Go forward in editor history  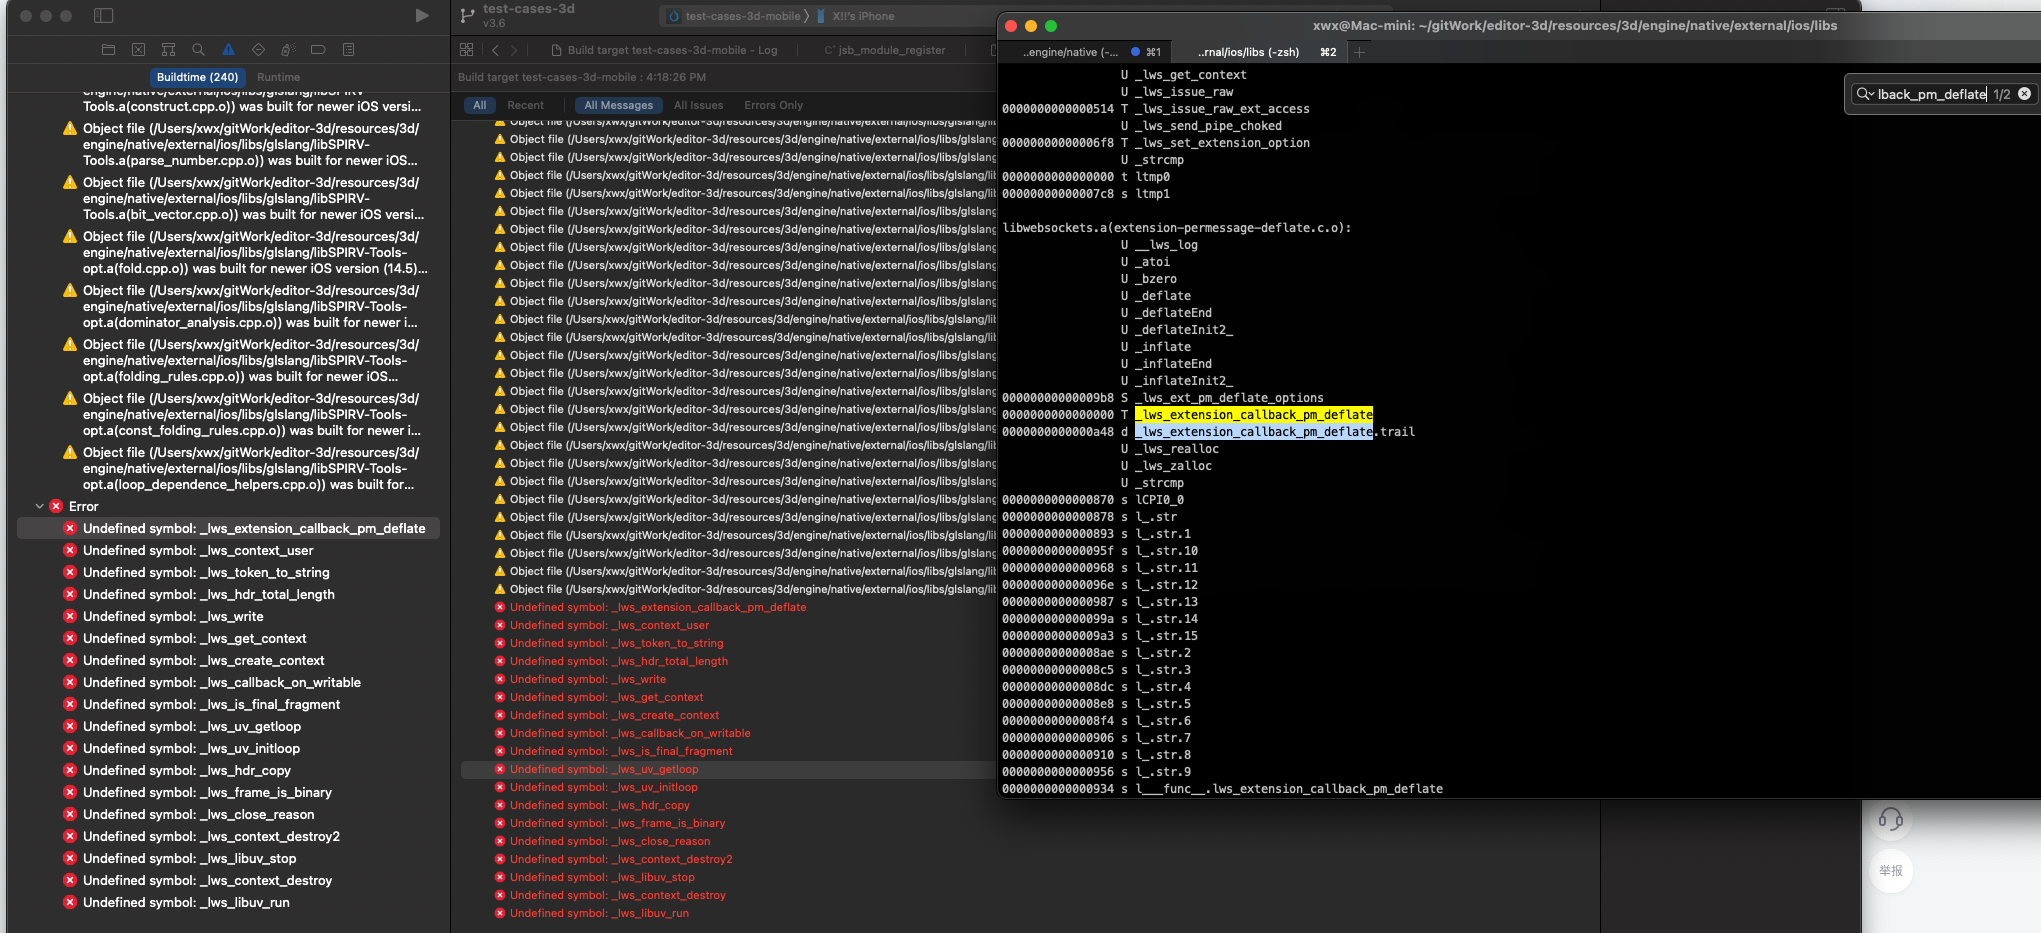(x=514, y=50)
